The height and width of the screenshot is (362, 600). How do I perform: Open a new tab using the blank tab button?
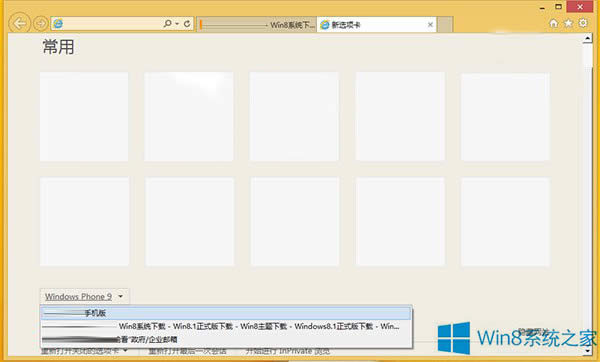point(445,25)
